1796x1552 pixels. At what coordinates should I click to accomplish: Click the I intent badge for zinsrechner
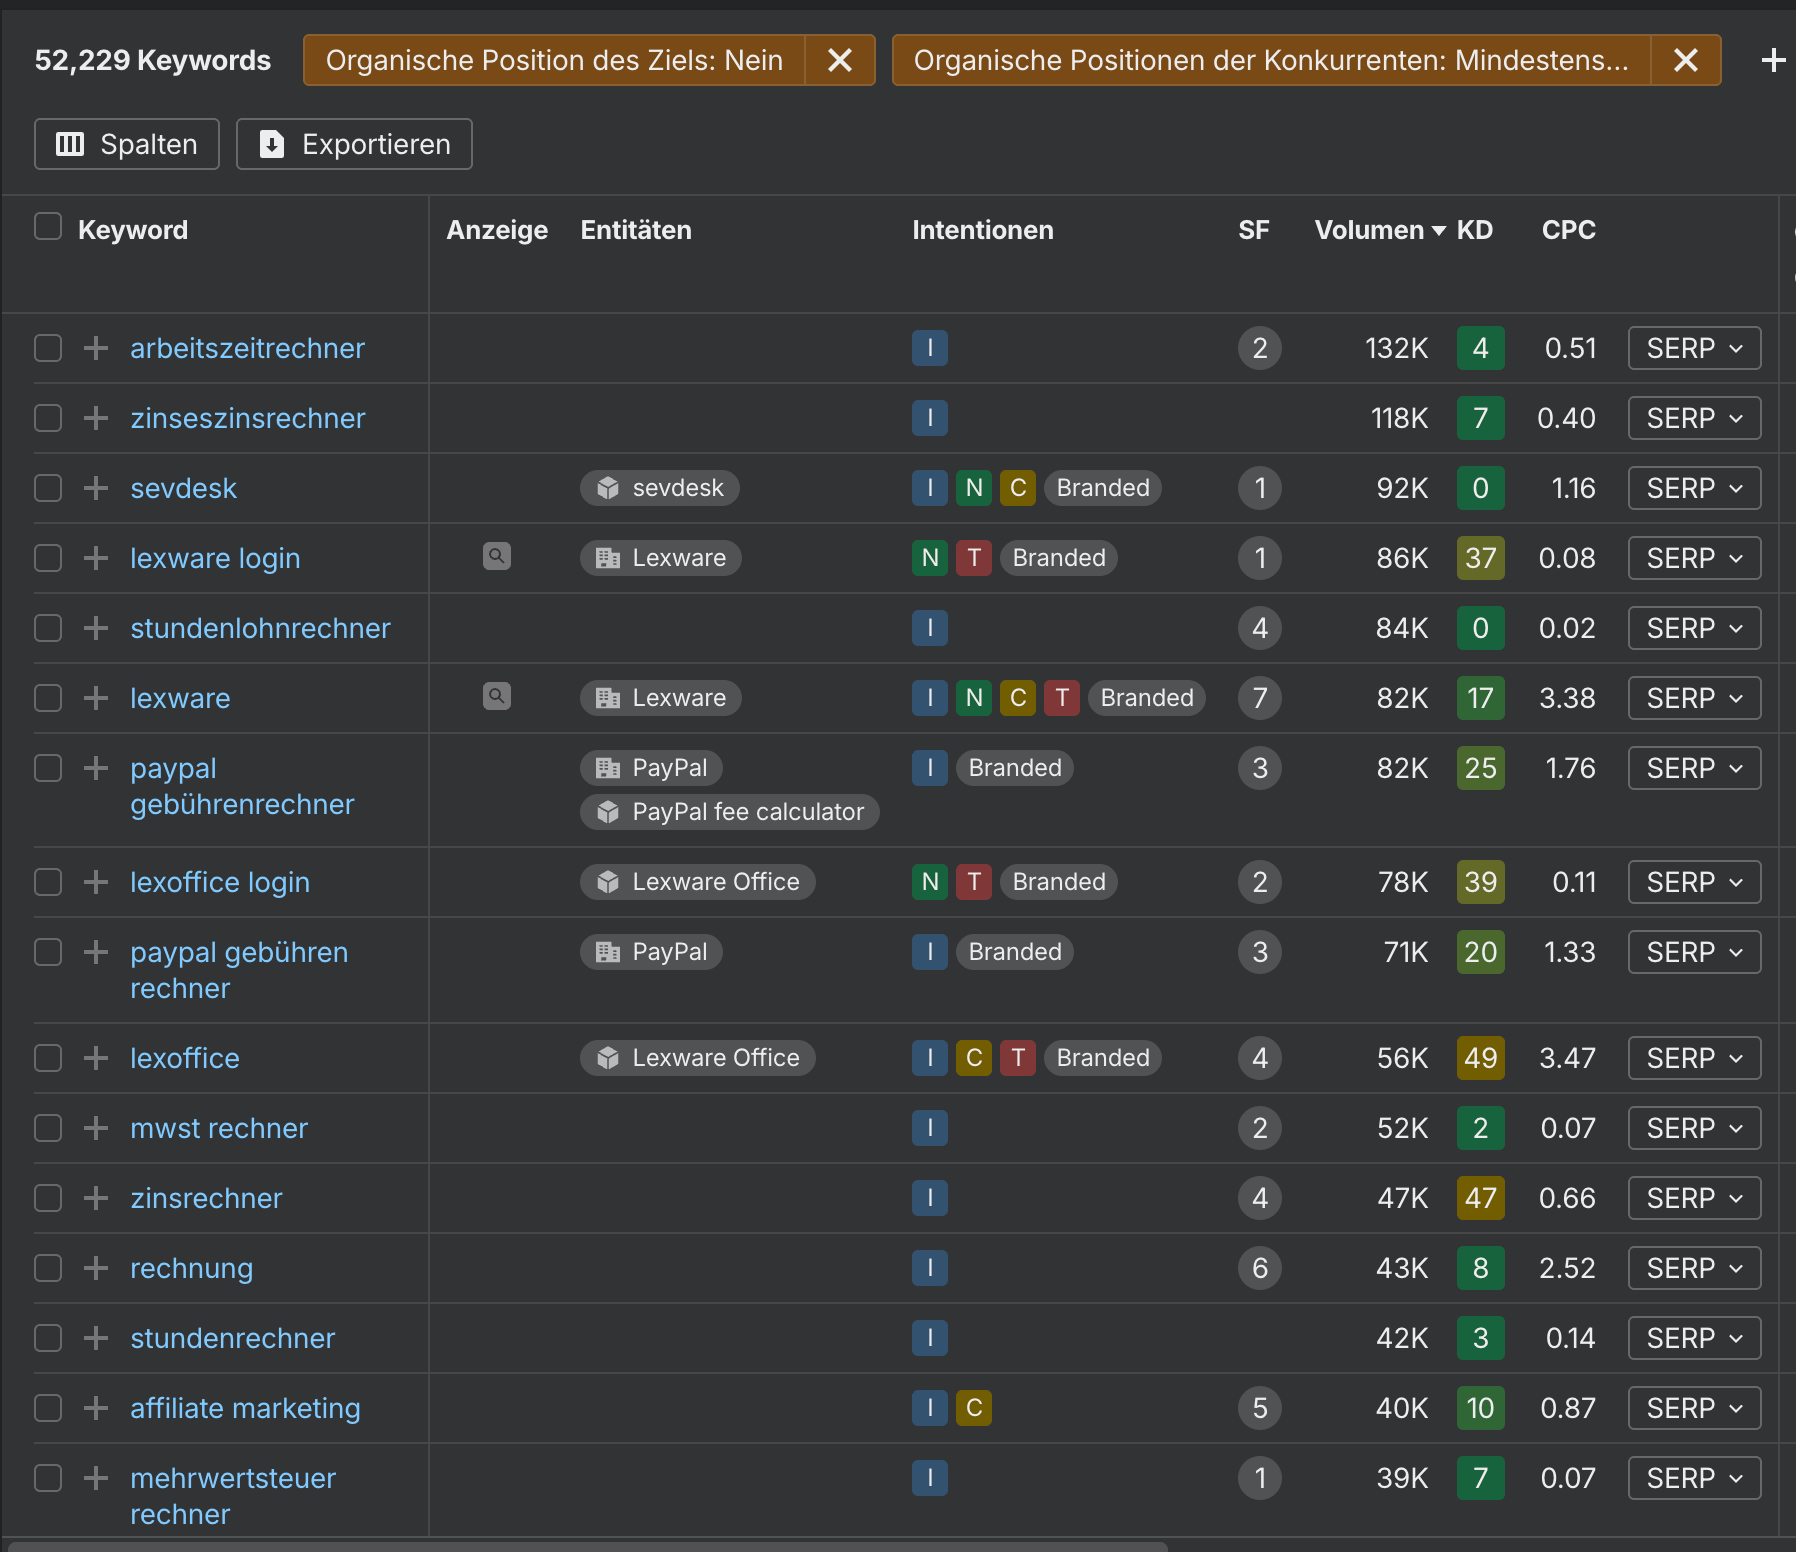click(x=930, y=1198)
